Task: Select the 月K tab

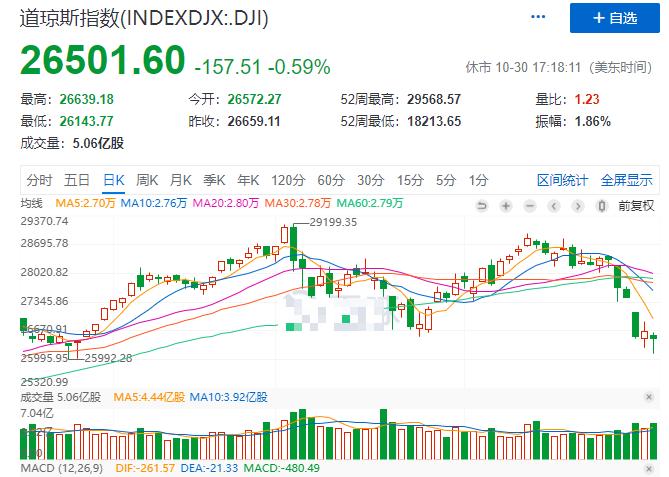Action: pyautogui.click(x=180, y=180)
